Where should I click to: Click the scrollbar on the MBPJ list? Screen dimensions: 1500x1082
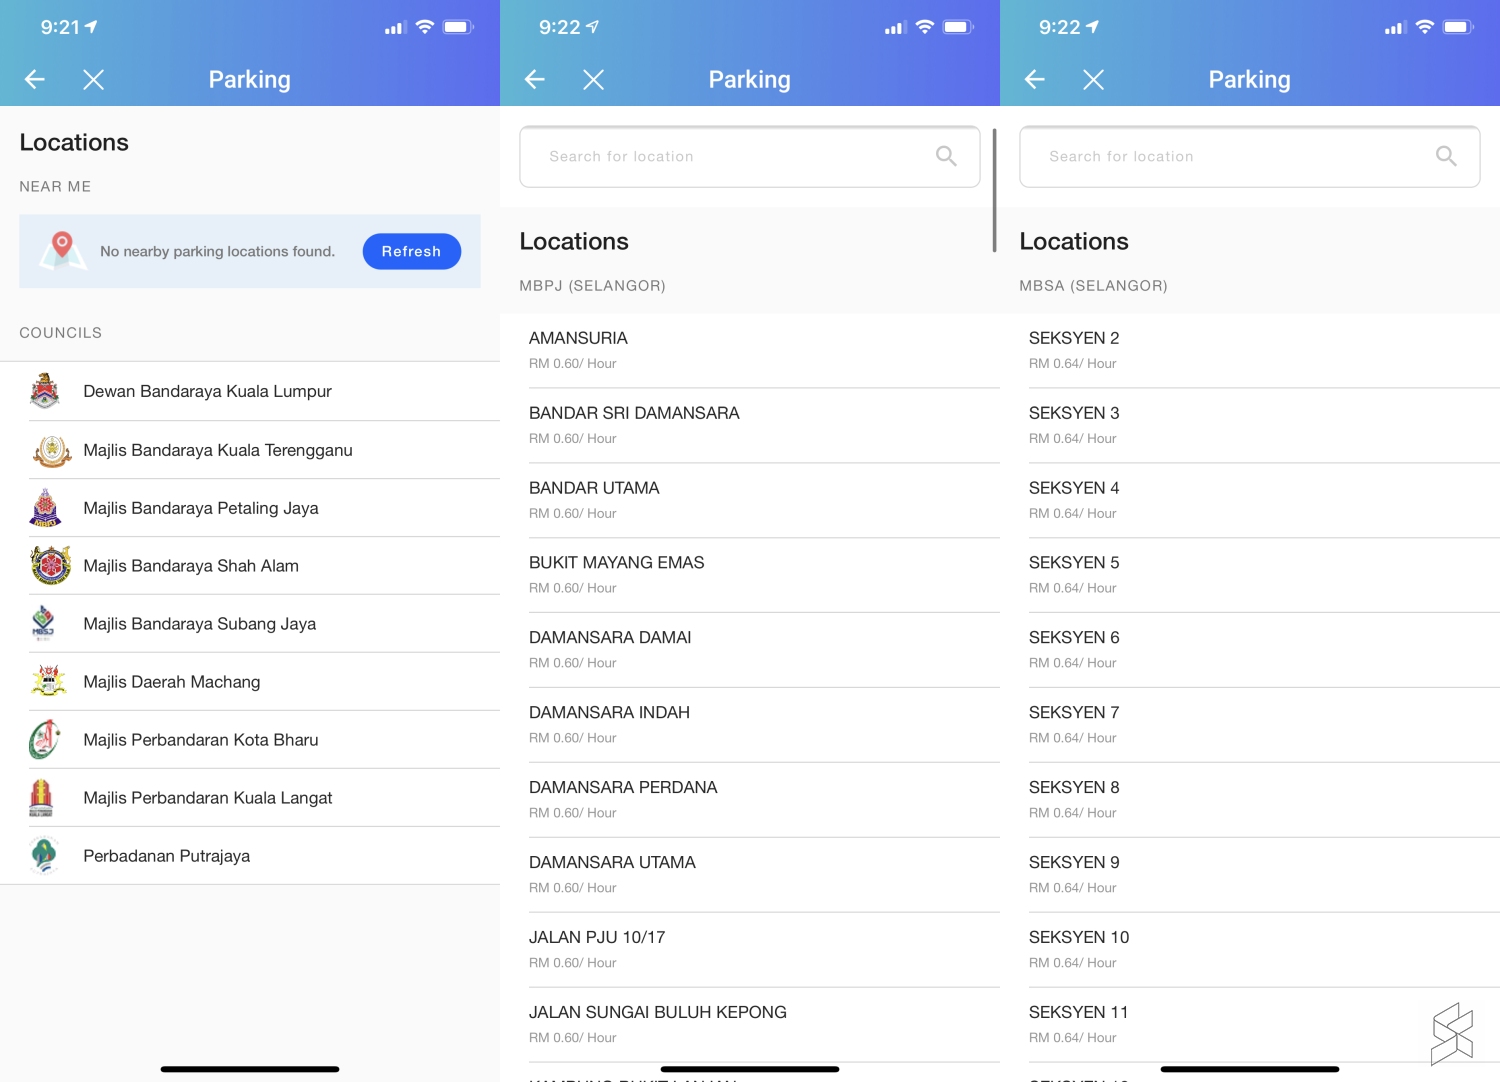click(994, 190)
